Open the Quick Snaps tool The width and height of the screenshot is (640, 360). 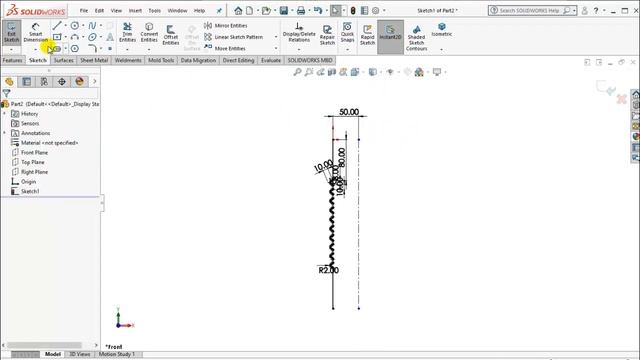(347, 32)
